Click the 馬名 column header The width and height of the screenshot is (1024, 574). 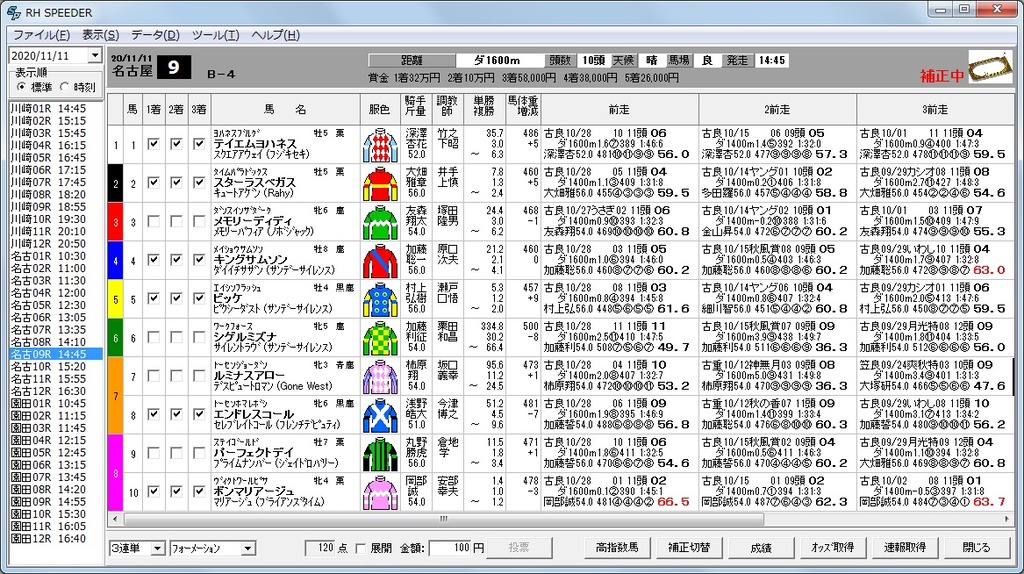[x=285, y=109]
